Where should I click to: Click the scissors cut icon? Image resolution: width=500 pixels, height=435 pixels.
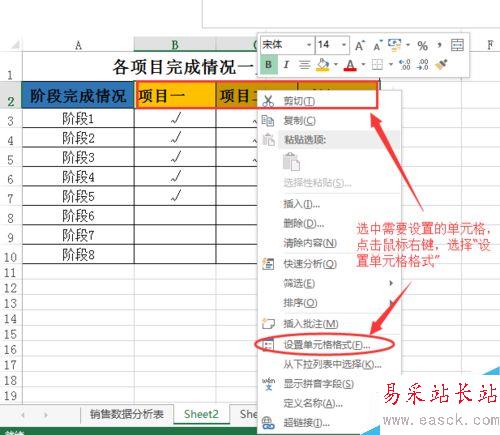click(268, 101)
